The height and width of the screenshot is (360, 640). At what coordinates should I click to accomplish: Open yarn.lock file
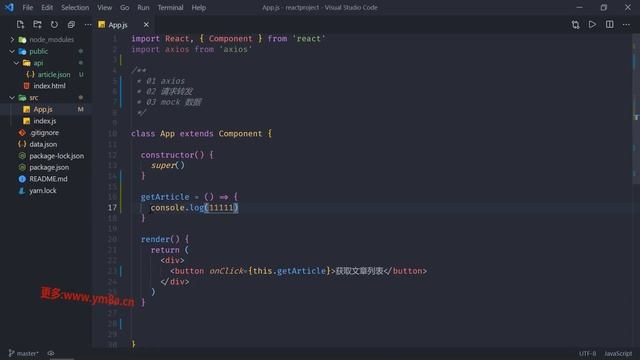42,191
